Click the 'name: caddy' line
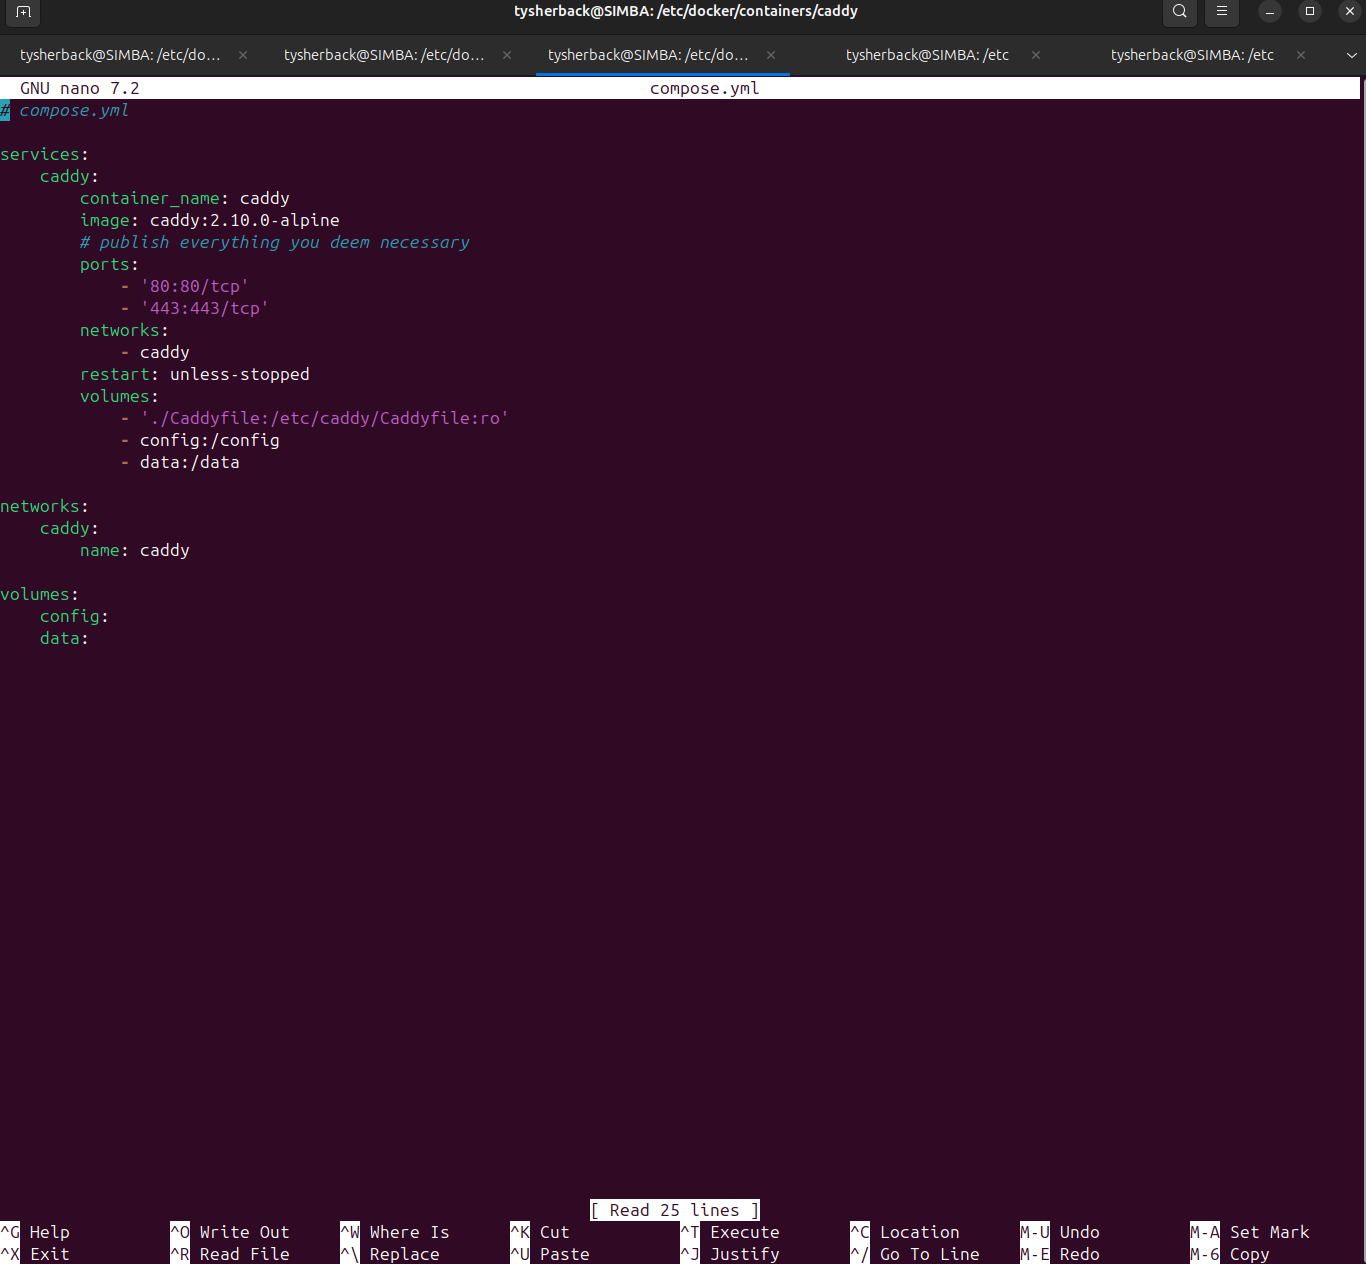Image resolution: width=1366 pixels, height=1264 pixels. tap(135, 550)
